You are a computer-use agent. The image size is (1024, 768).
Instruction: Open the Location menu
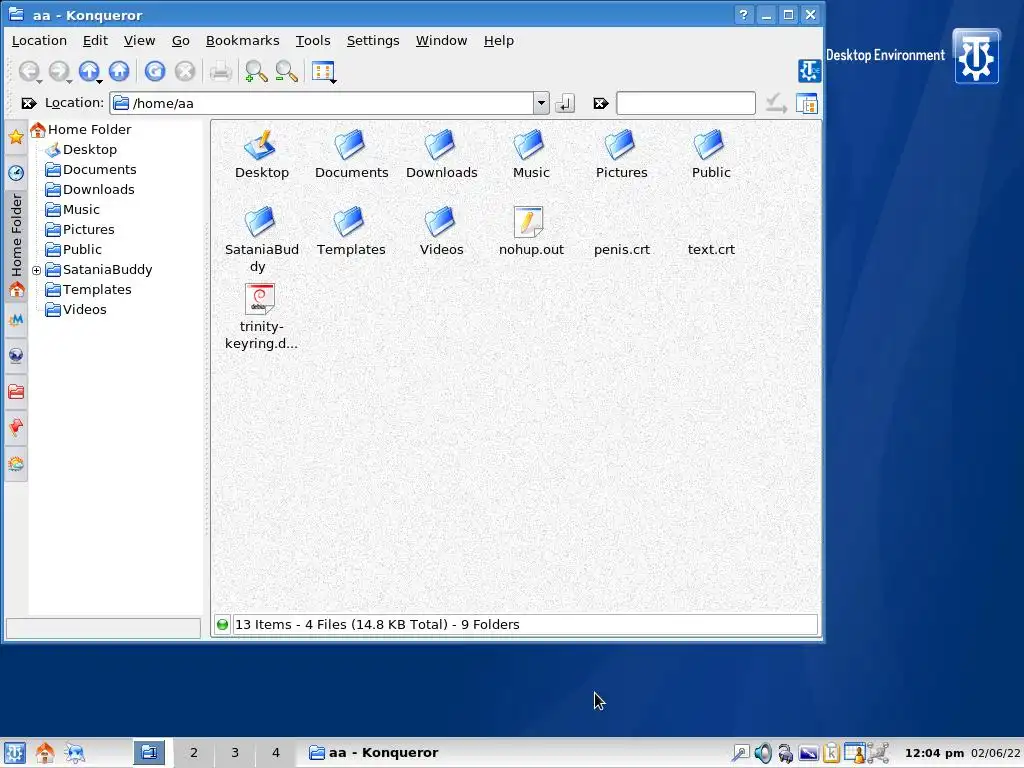pyautogui.click(x=39, y=40)
